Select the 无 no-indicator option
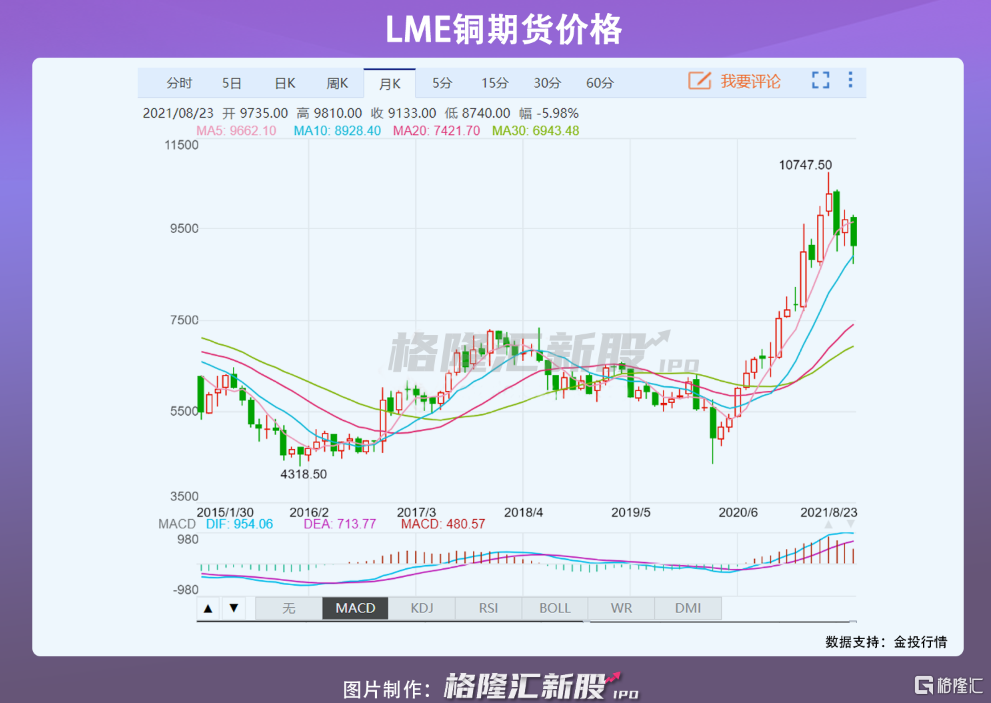 point(288,608)
